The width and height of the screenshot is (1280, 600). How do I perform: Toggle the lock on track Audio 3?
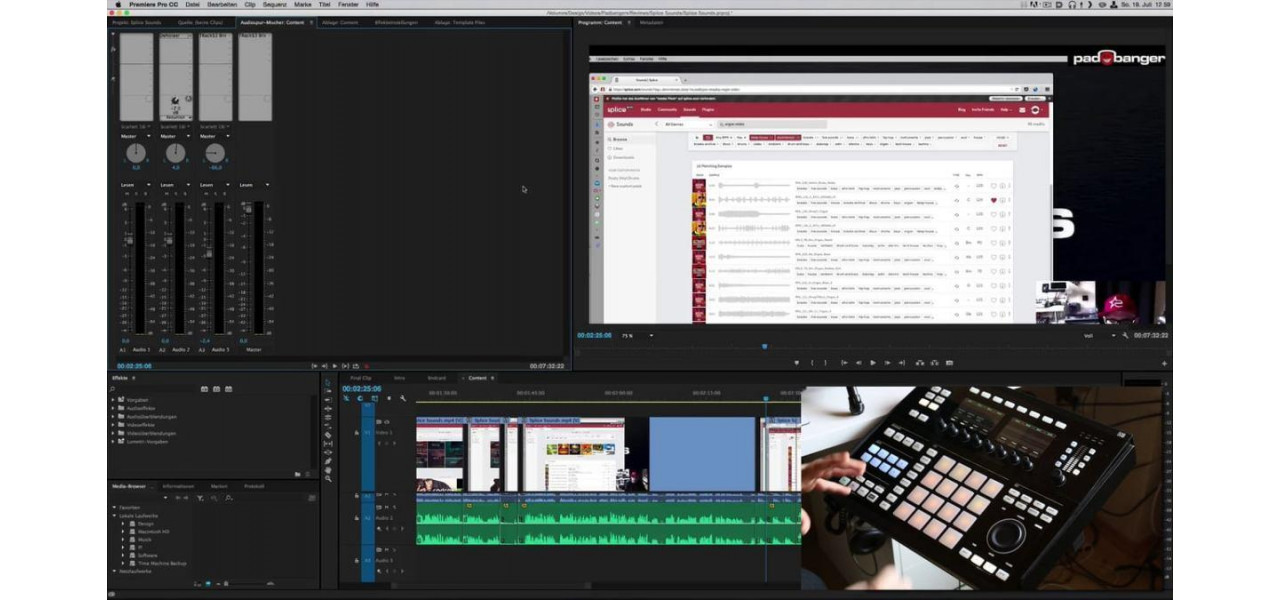[x=357, y=561]
